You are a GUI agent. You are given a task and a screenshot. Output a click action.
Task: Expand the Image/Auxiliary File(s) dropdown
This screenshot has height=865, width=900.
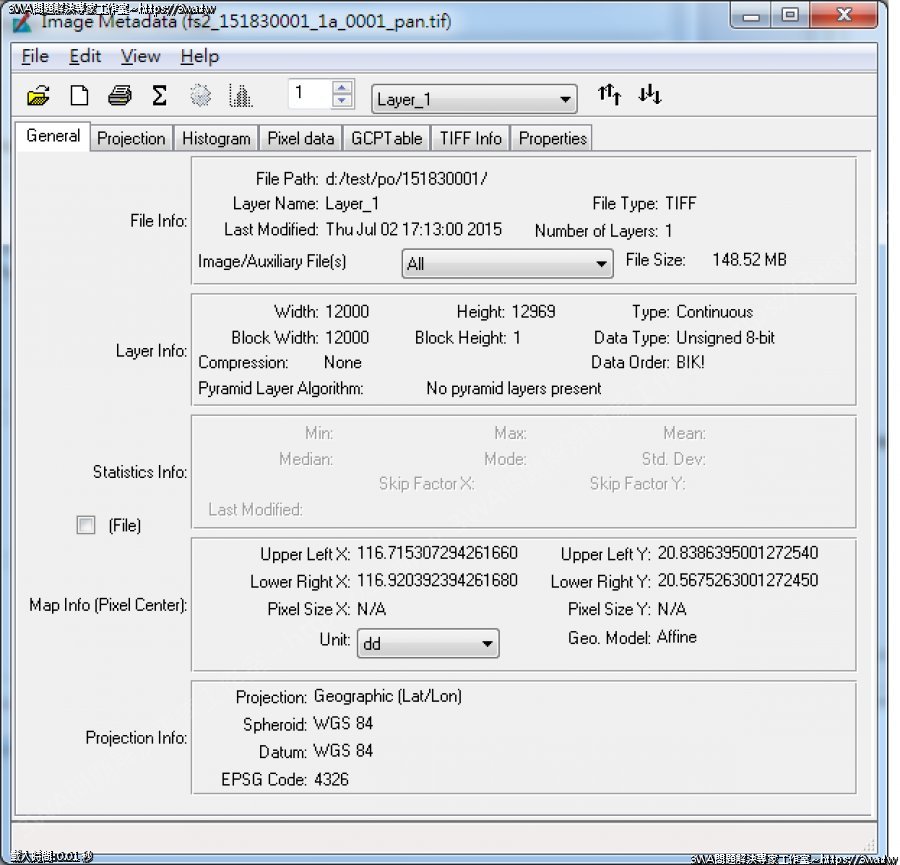click(507, 264)
